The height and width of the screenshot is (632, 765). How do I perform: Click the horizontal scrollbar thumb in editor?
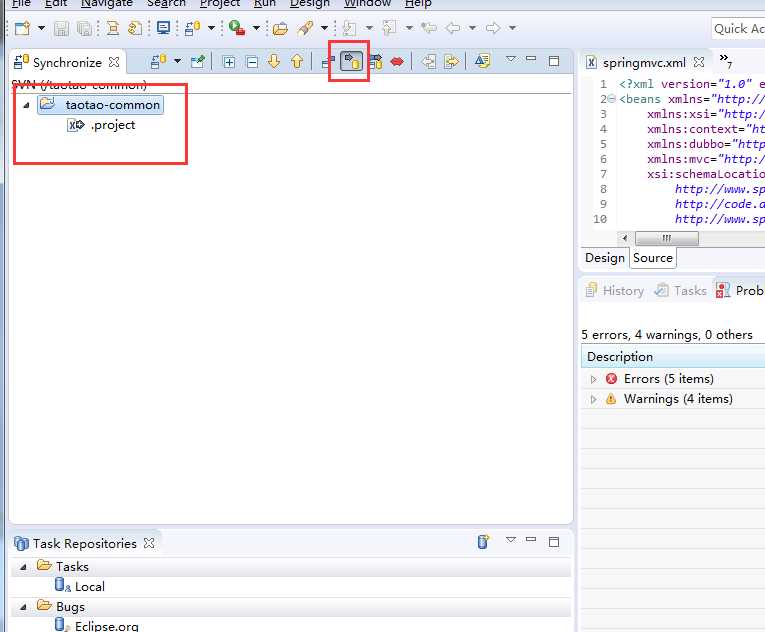[666, 238]
